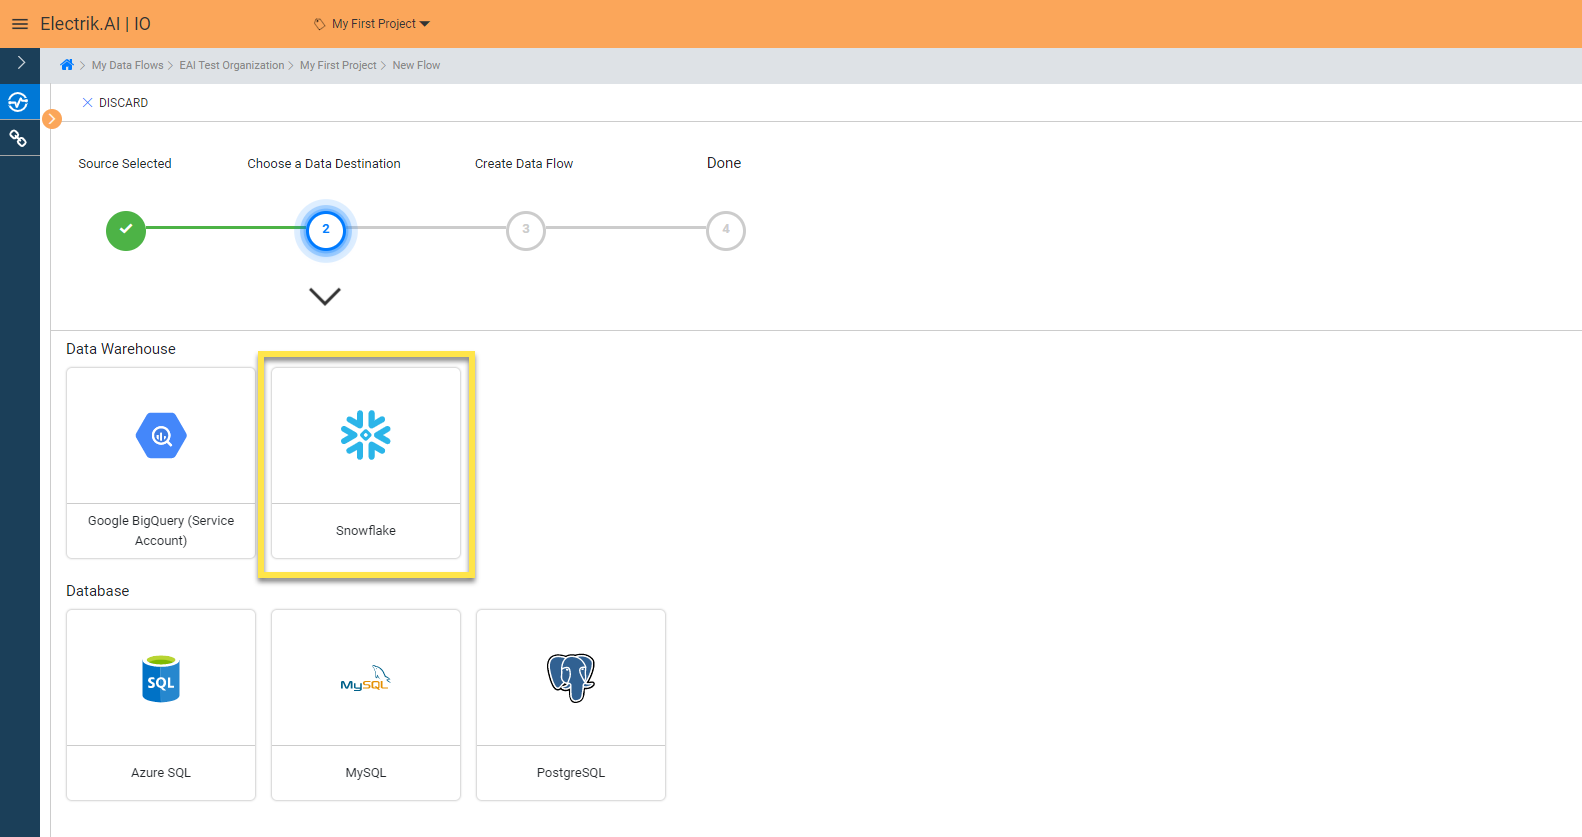This screenshot has height=837, width=1582.
Task: Click the step 4 Done circle
Action: click(726, 230)
